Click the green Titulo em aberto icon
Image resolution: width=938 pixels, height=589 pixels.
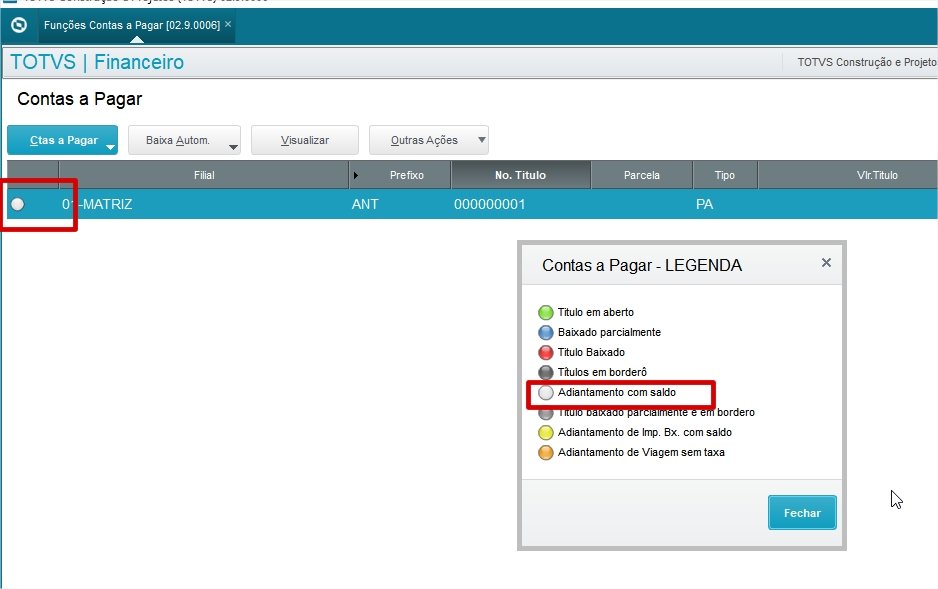tap(546, 312)
